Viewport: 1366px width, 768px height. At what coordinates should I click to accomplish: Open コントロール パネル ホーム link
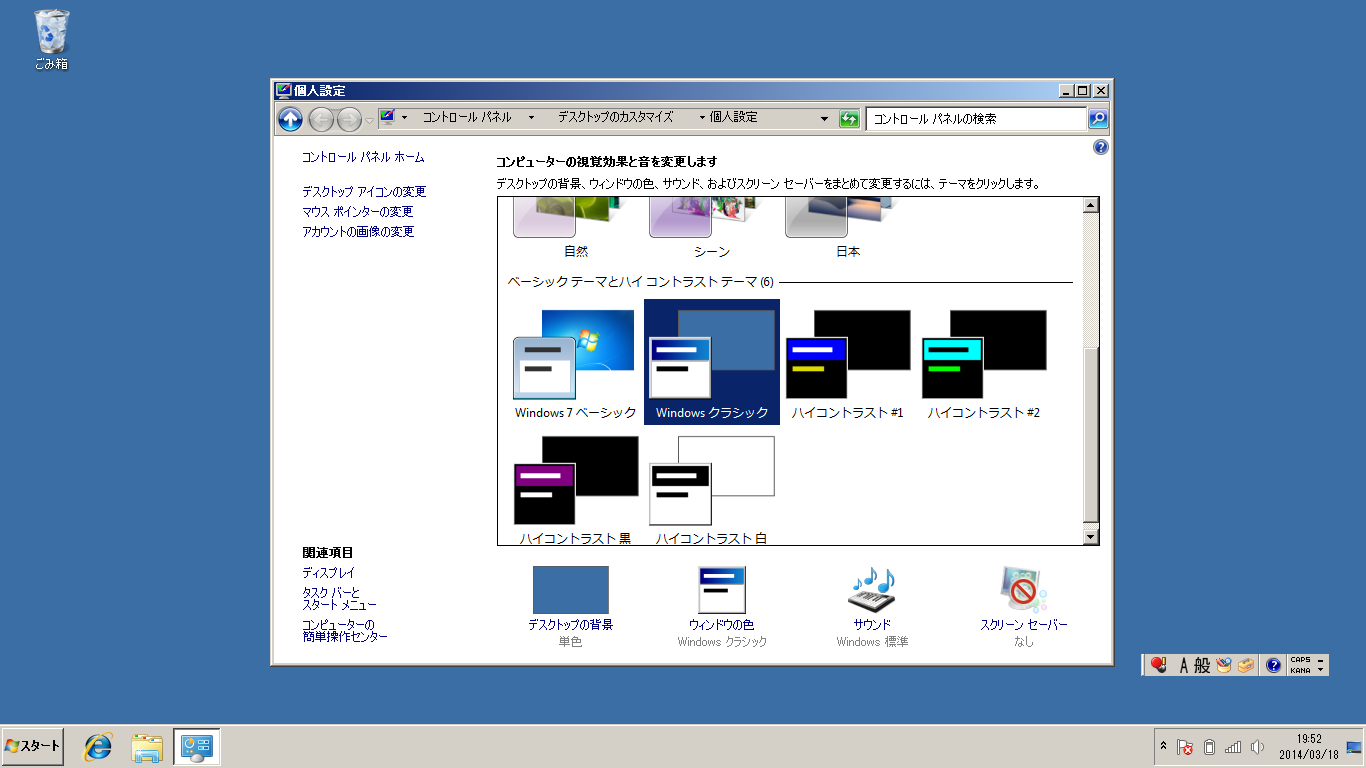tap(363, 157)
